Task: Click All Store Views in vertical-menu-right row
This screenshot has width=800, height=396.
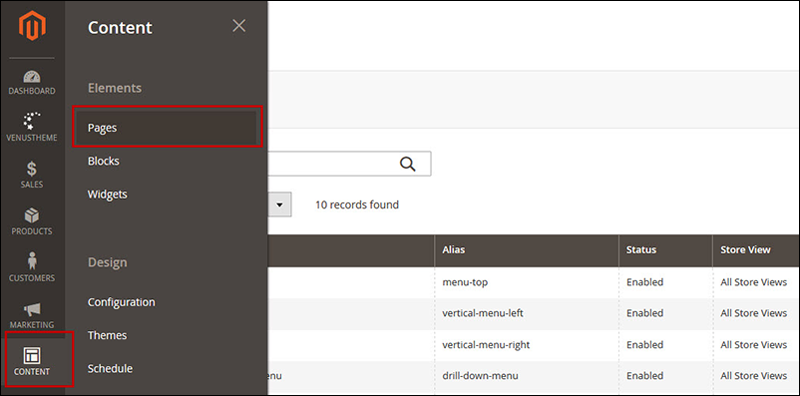Action: coord(754,345)
